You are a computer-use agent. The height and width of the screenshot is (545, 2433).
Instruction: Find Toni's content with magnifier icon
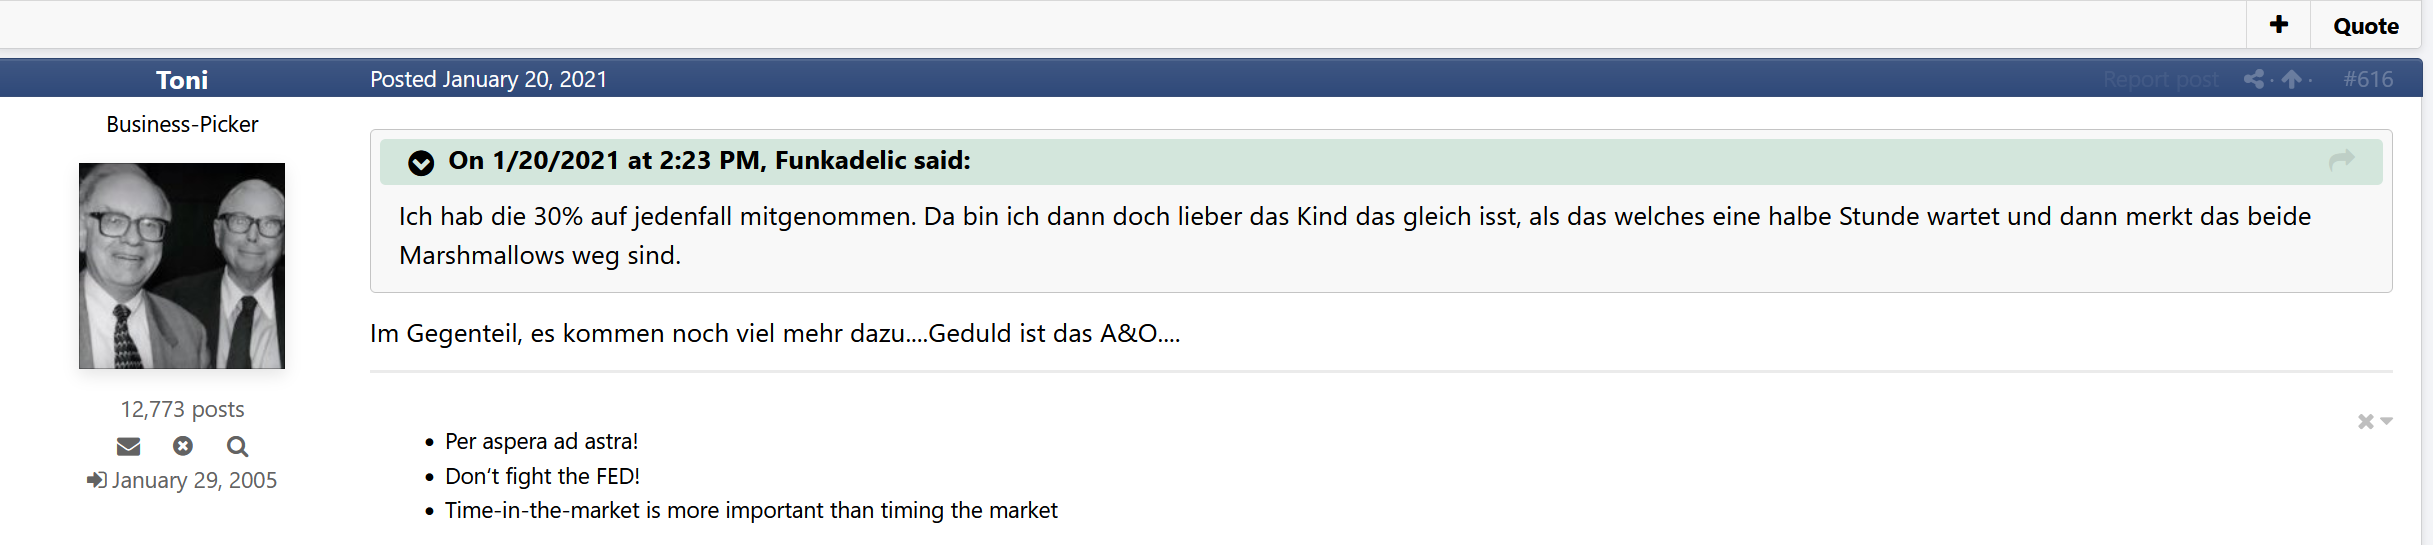click(237, 446)
